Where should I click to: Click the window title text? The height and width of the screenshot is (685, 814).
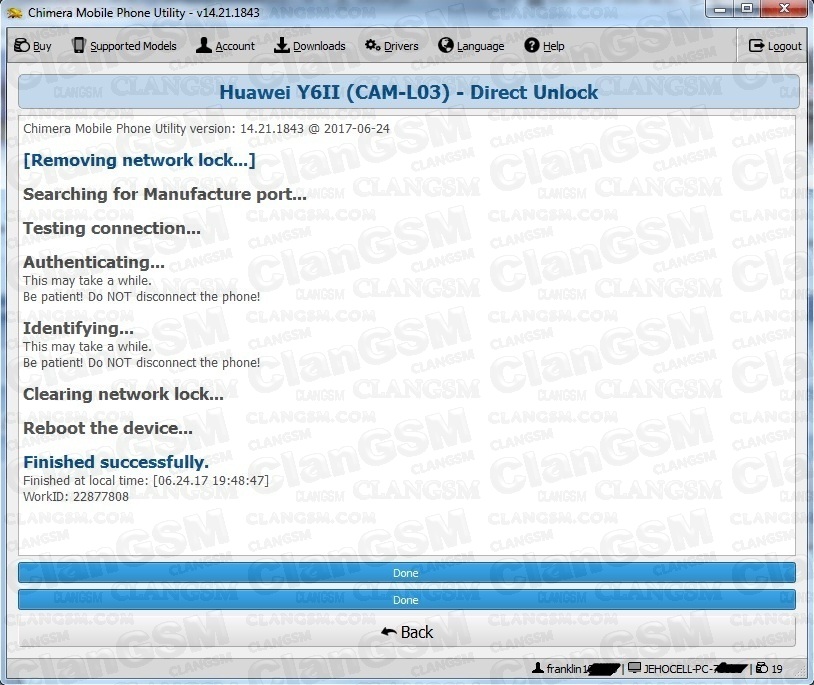[144, 12]
